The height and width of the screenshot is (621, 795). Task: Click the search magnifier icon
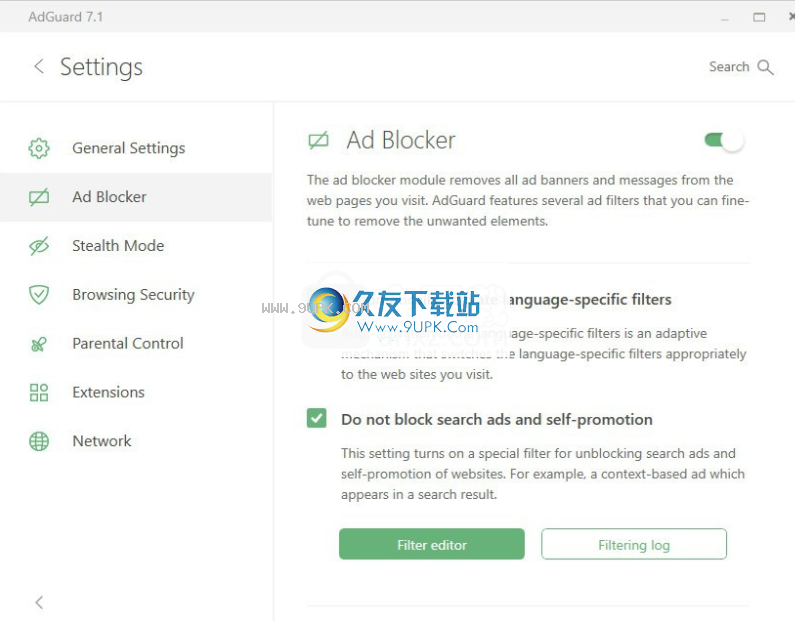pyautogui.click(x=765, y=67)
